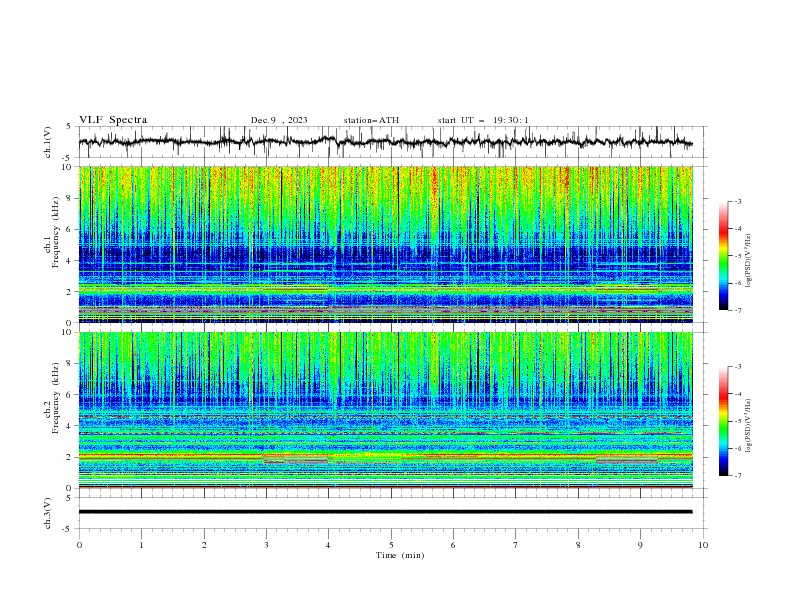The height and width of the screenshot is (612, 792).
Task: Click the ch.2 frequency axis "6" tick label
Action: (70, 394)
